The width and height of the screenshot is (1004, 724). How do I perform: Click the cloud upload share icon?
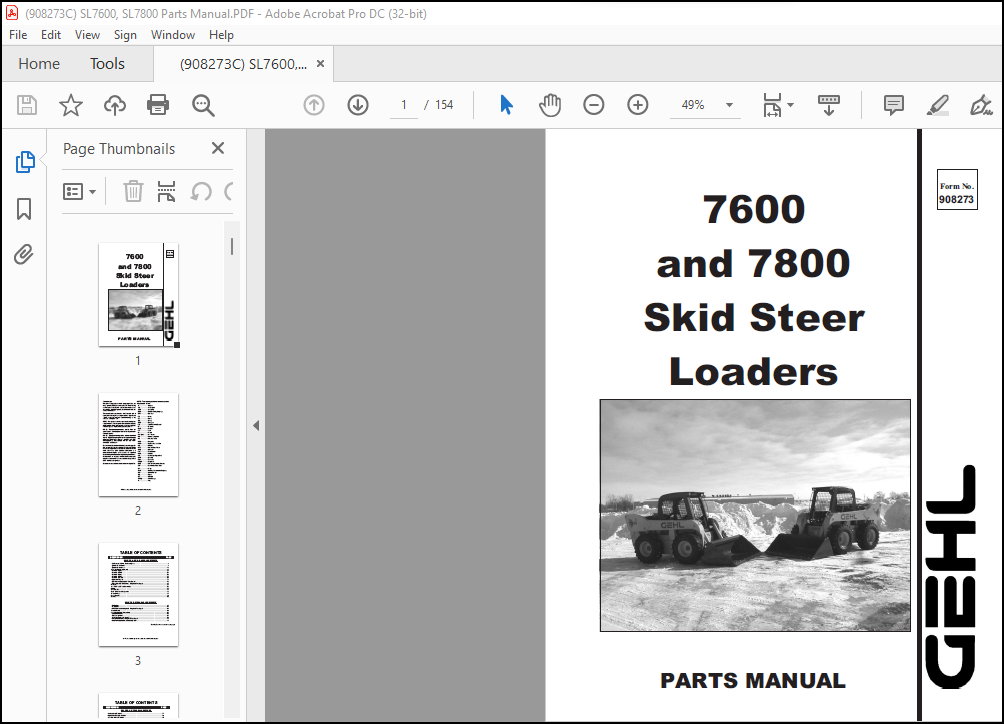click(x=115, y=105)
